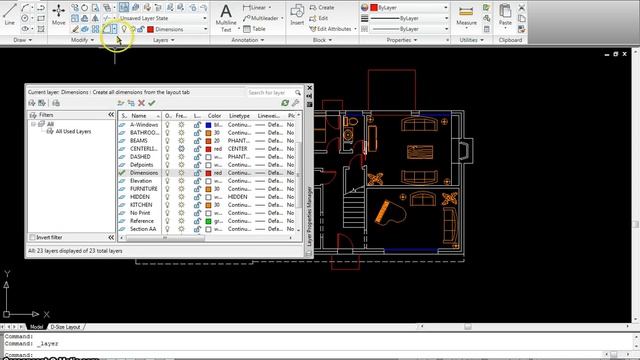Freeze the FURNITURE layer via sun icon
Screen dimensions: 640x360
(181, 189)
